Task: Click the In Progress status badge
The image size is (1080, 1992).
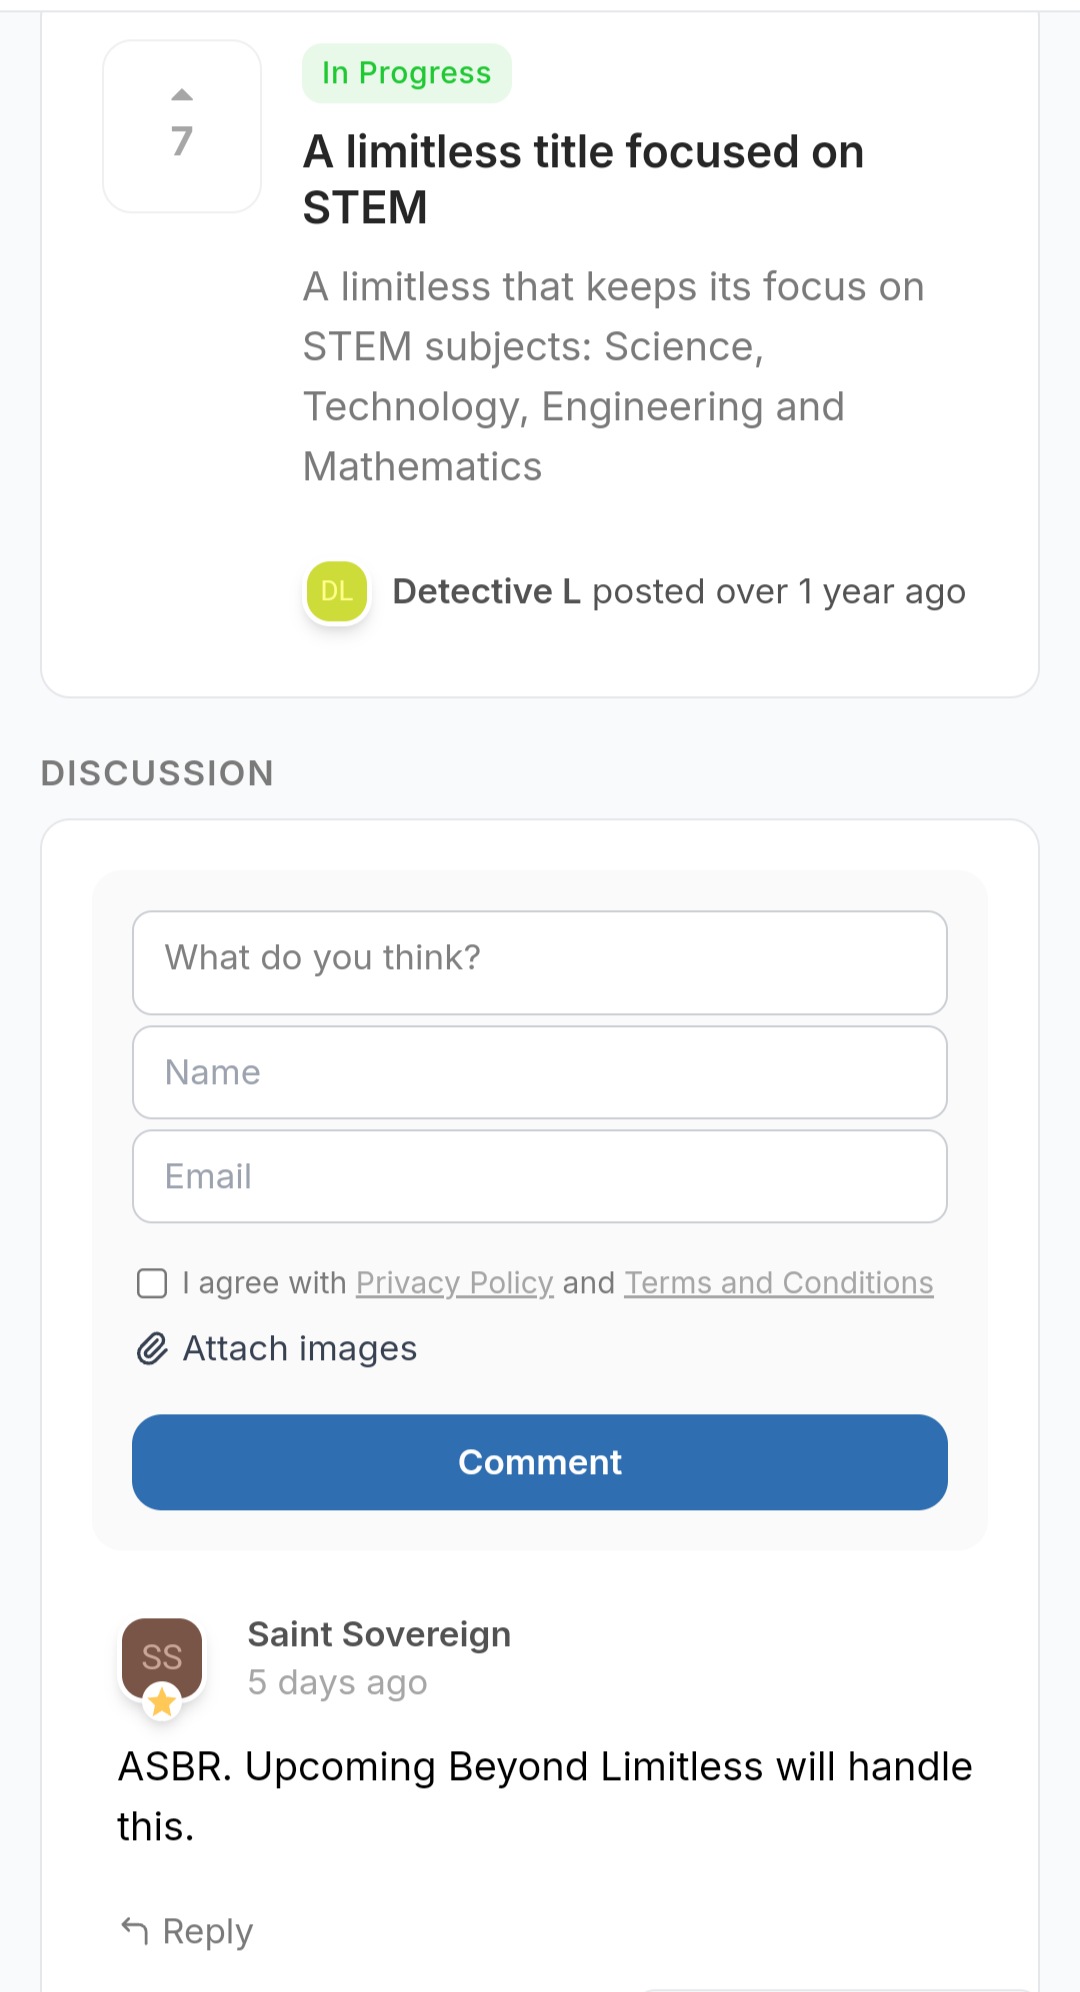Action: click(x=407, y=73)
